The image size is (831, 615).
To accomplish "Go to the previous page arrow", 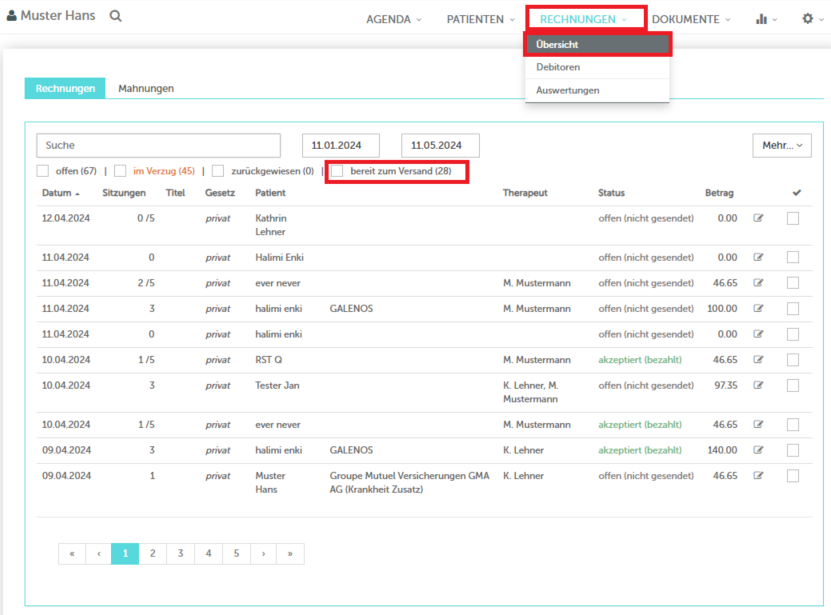I will click(x=99, y=554).
